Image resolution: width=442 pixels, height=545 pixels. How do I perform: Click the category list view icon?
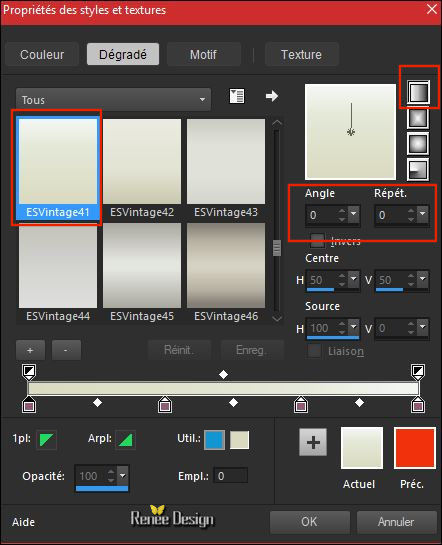coord(237,96)
